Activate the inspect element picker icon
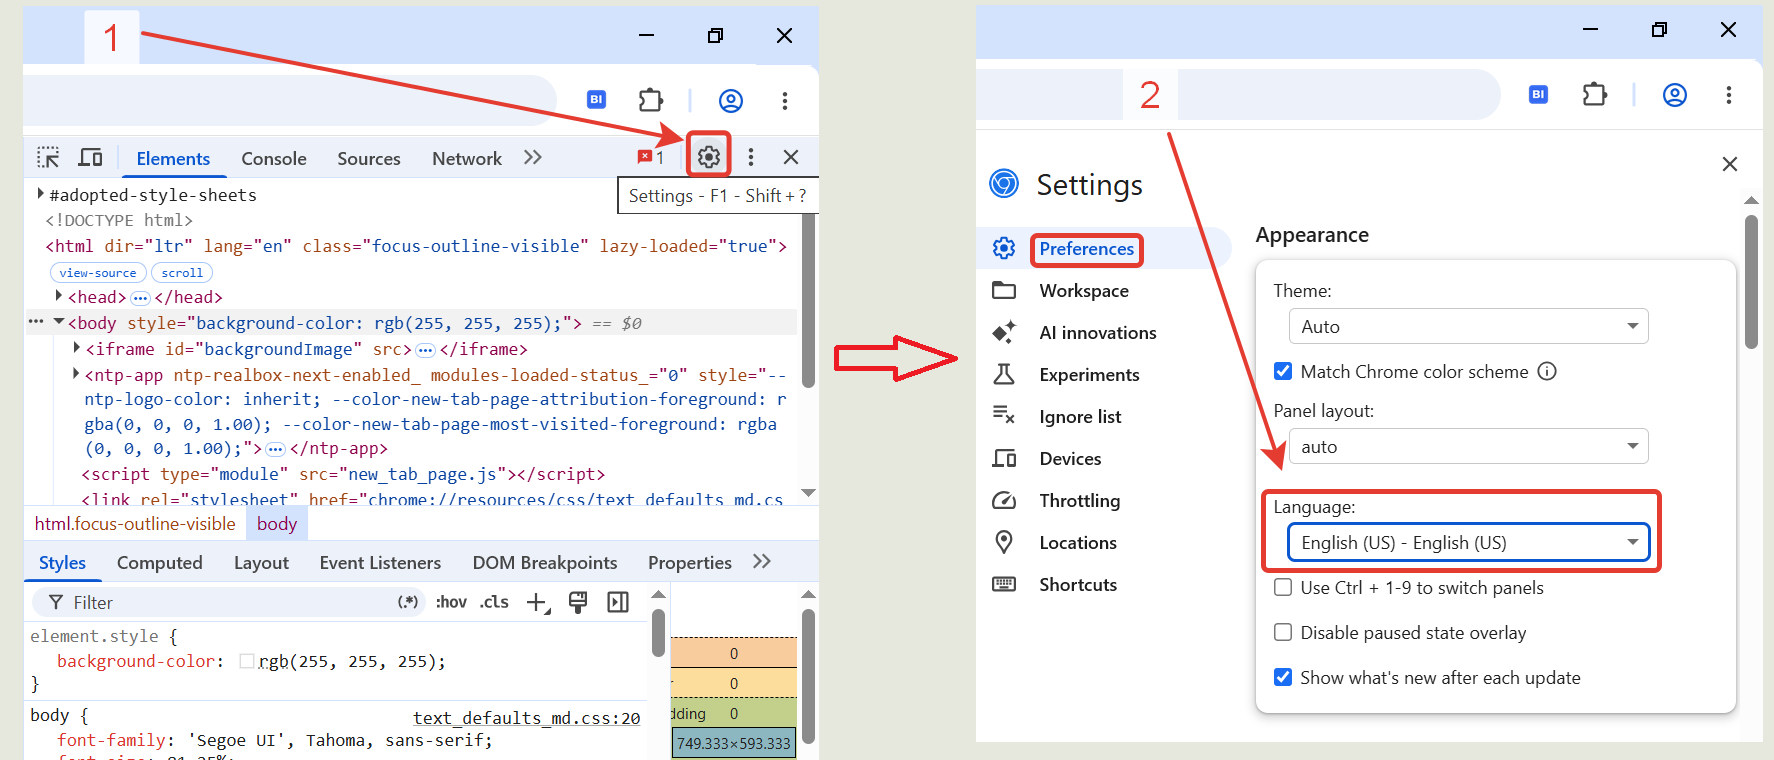Screen dimensions: 1774x760 [x=48, y=158]
